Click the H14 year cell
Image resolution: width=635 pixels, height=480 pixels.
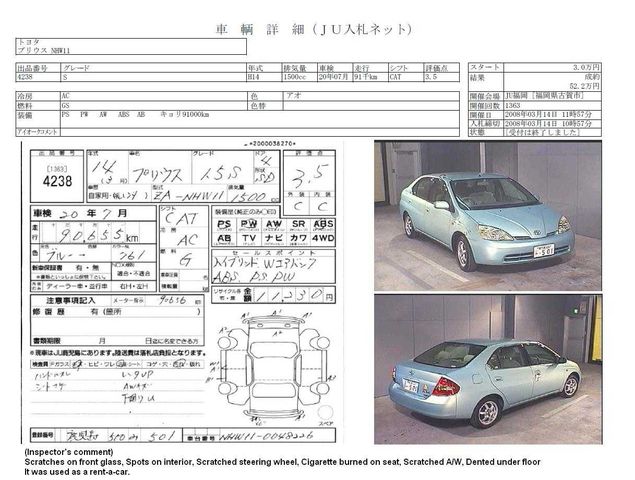click(264, 77)
